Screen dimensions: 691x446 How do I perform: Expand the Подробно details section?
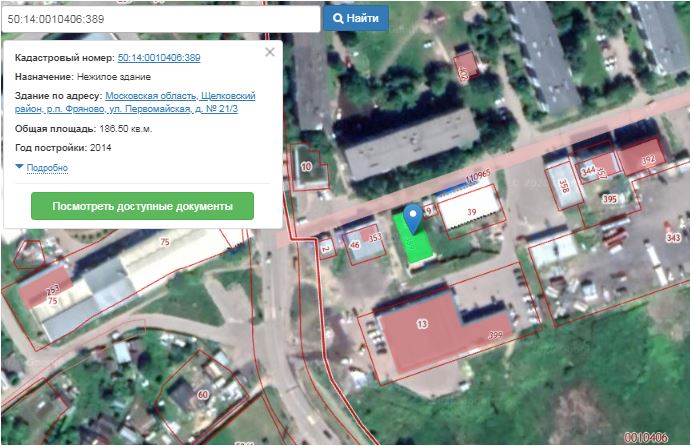click(47, 168)
